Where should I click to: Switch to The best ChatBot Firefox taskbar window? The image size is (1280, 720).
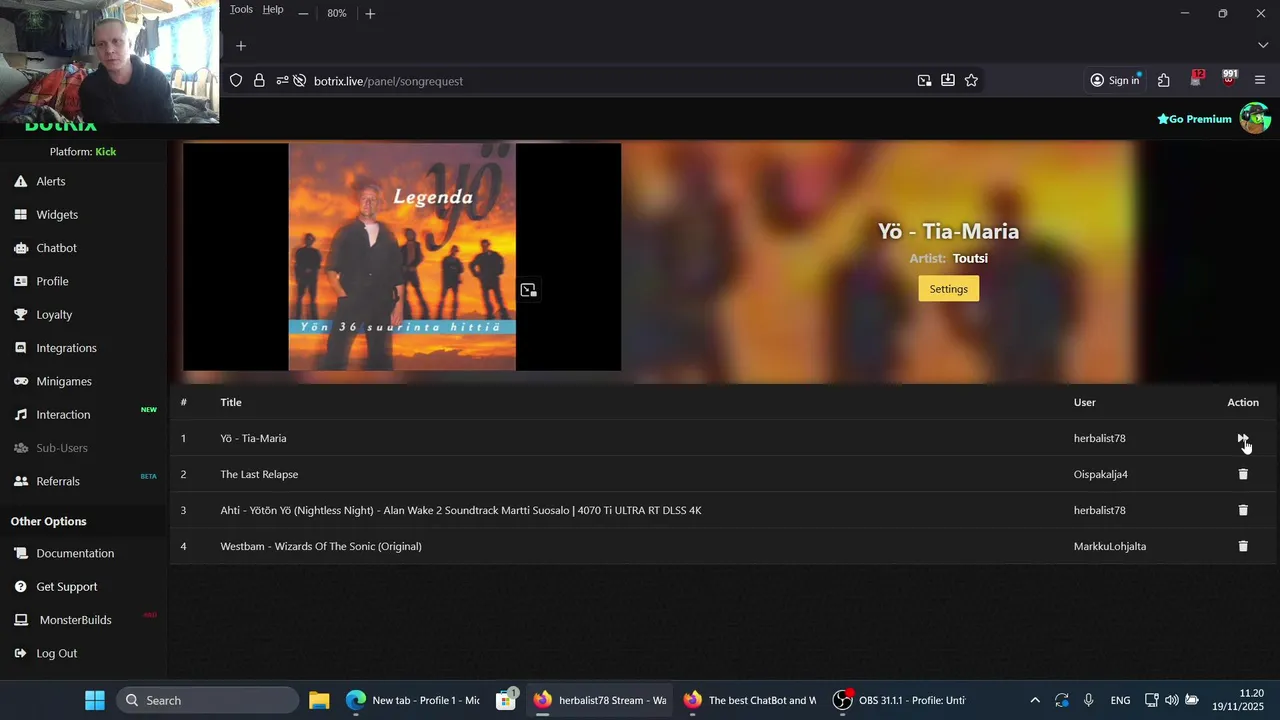pos(750,700)
